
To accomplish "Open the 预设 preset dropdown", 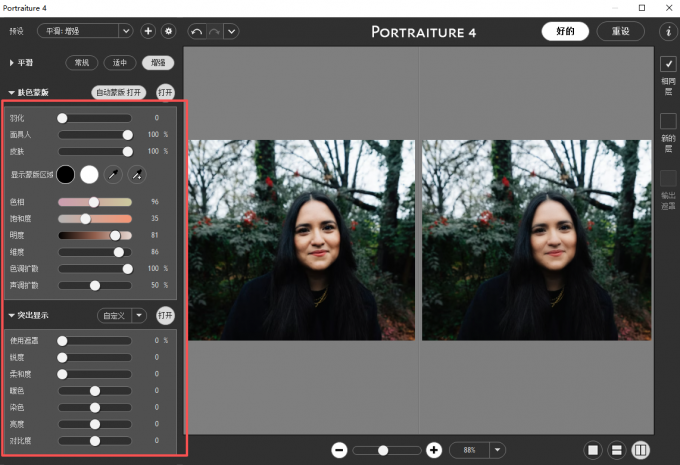I will [85, 31].
